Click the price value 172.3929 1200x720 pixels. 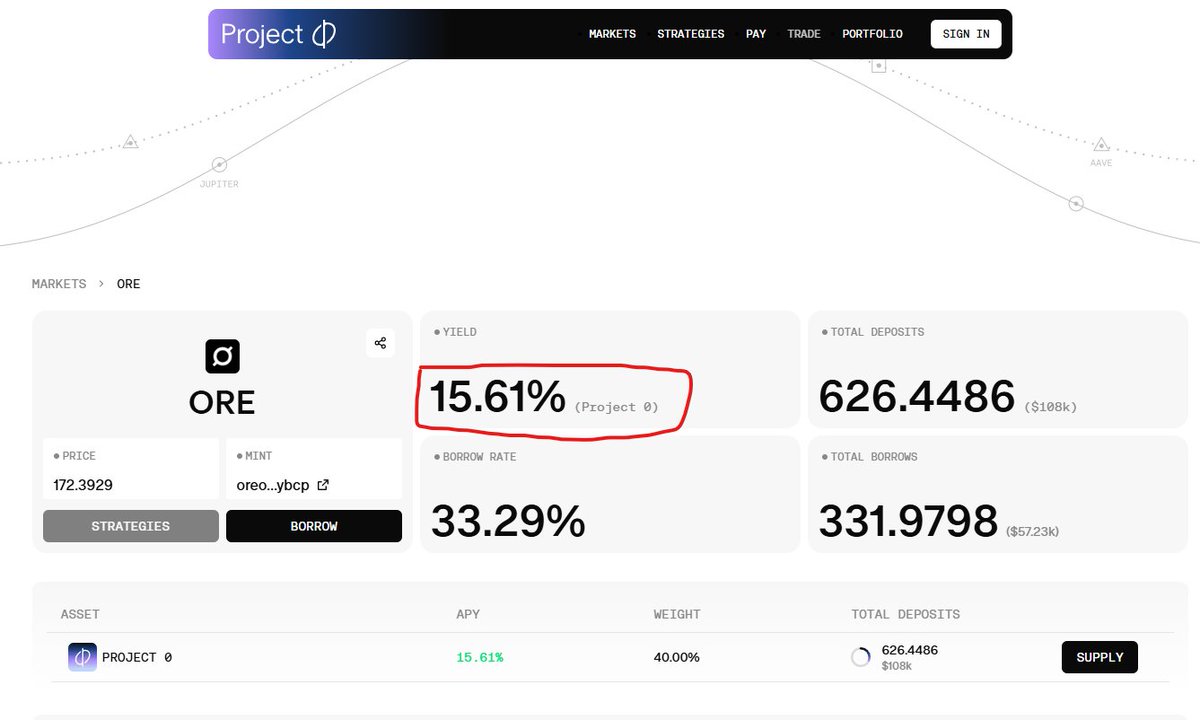83,485
